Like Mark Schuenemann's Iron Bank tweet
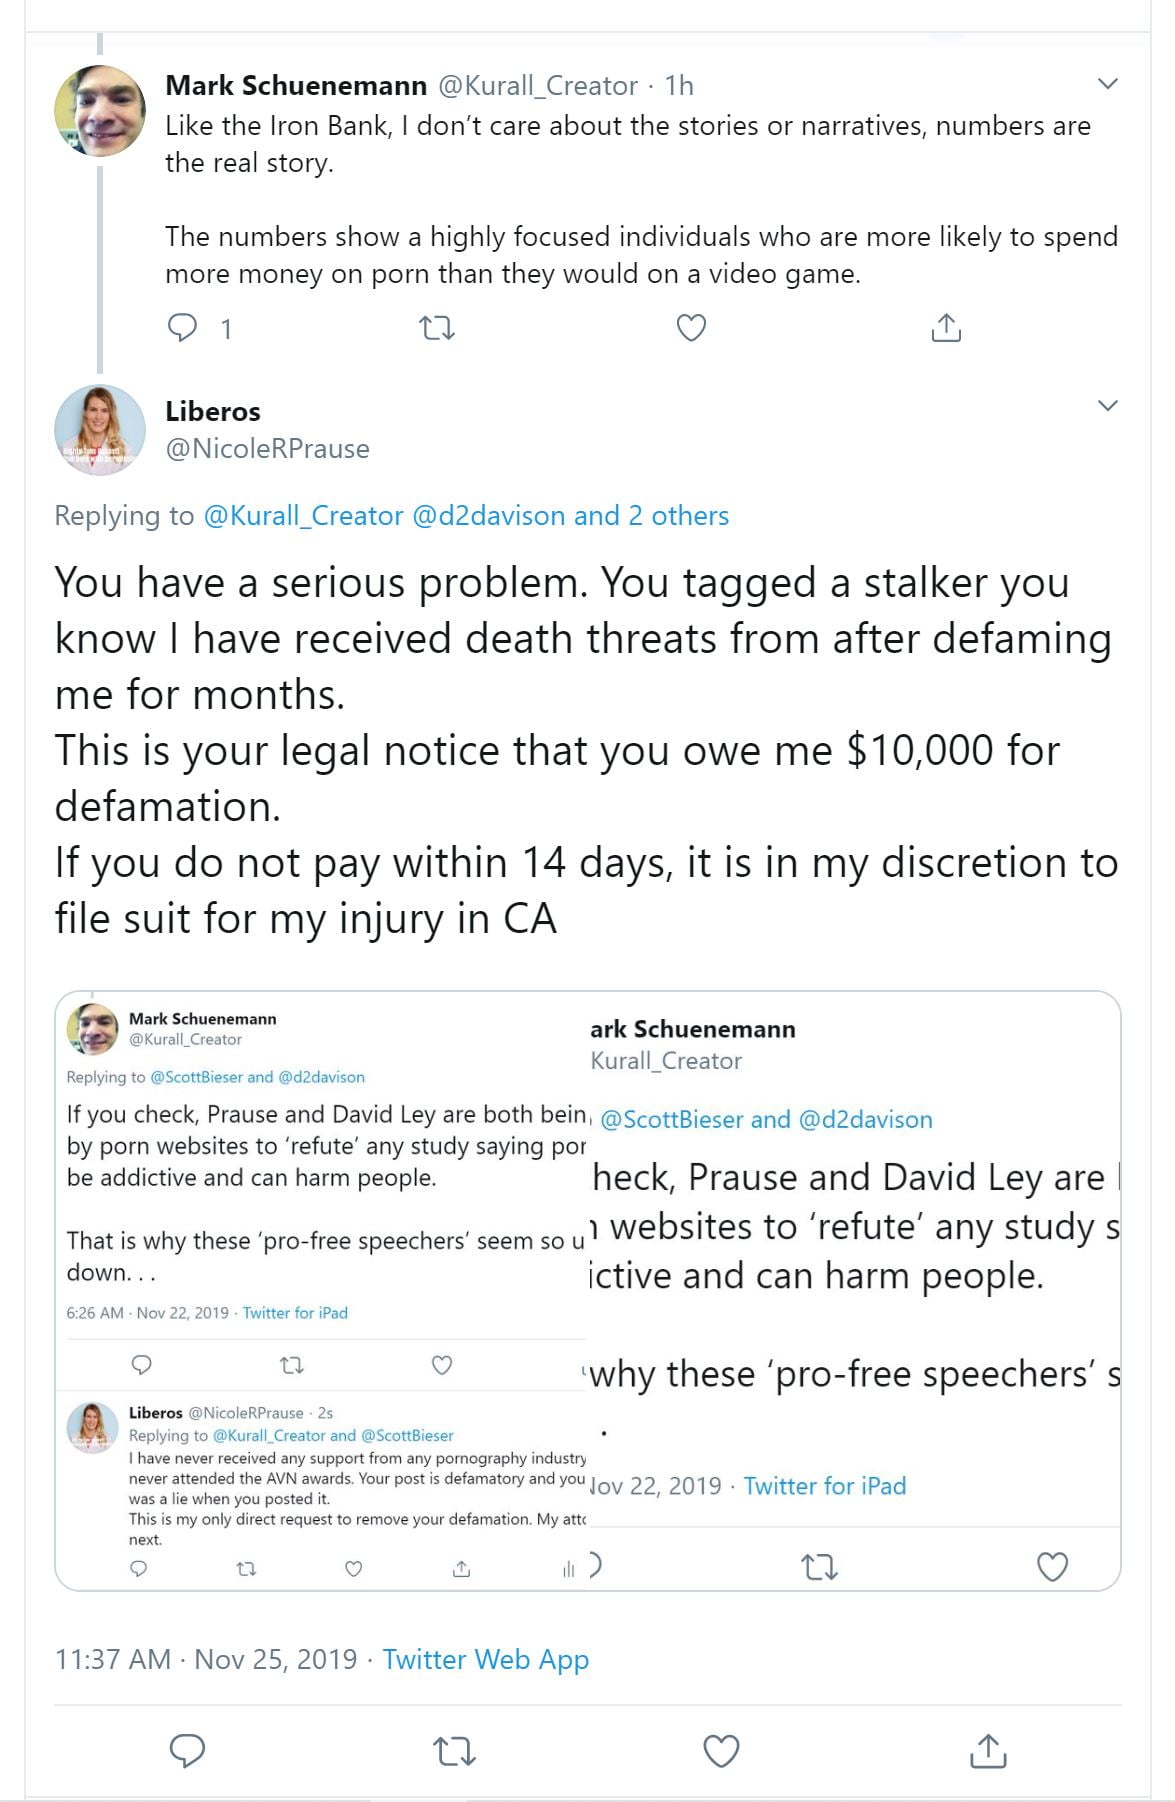Image resolution: width=1175 pixels, height=1802 pixels. (x=691, y=328)
